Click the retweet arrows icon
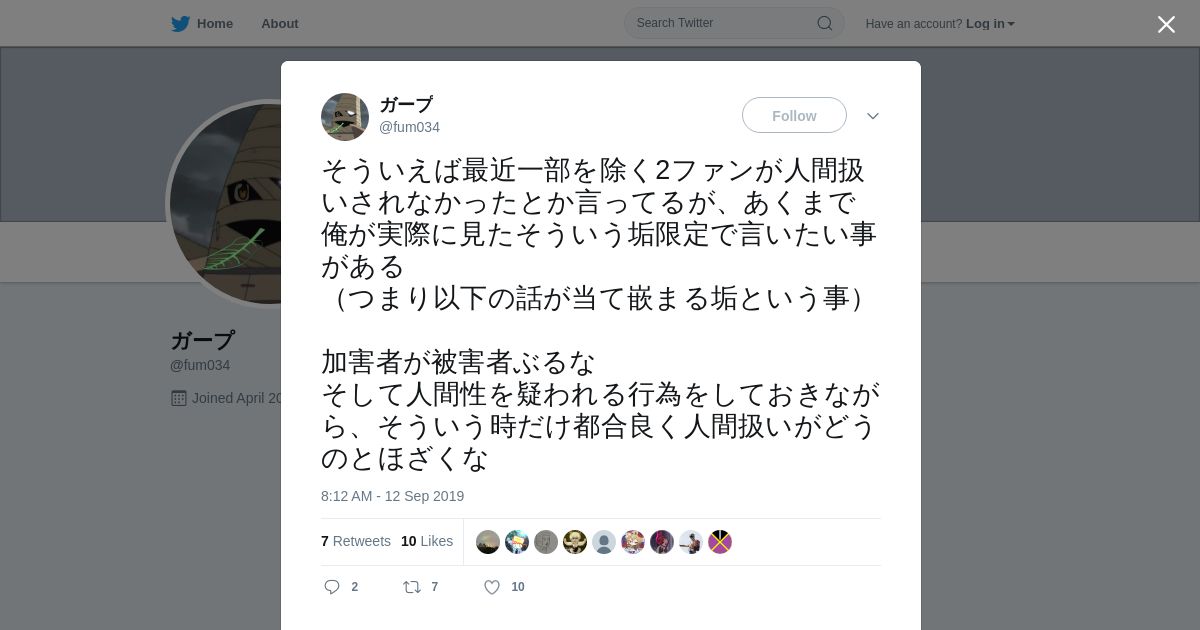Image resolution: width=1200 pixels, height=630 pixels. pos(412,587)
